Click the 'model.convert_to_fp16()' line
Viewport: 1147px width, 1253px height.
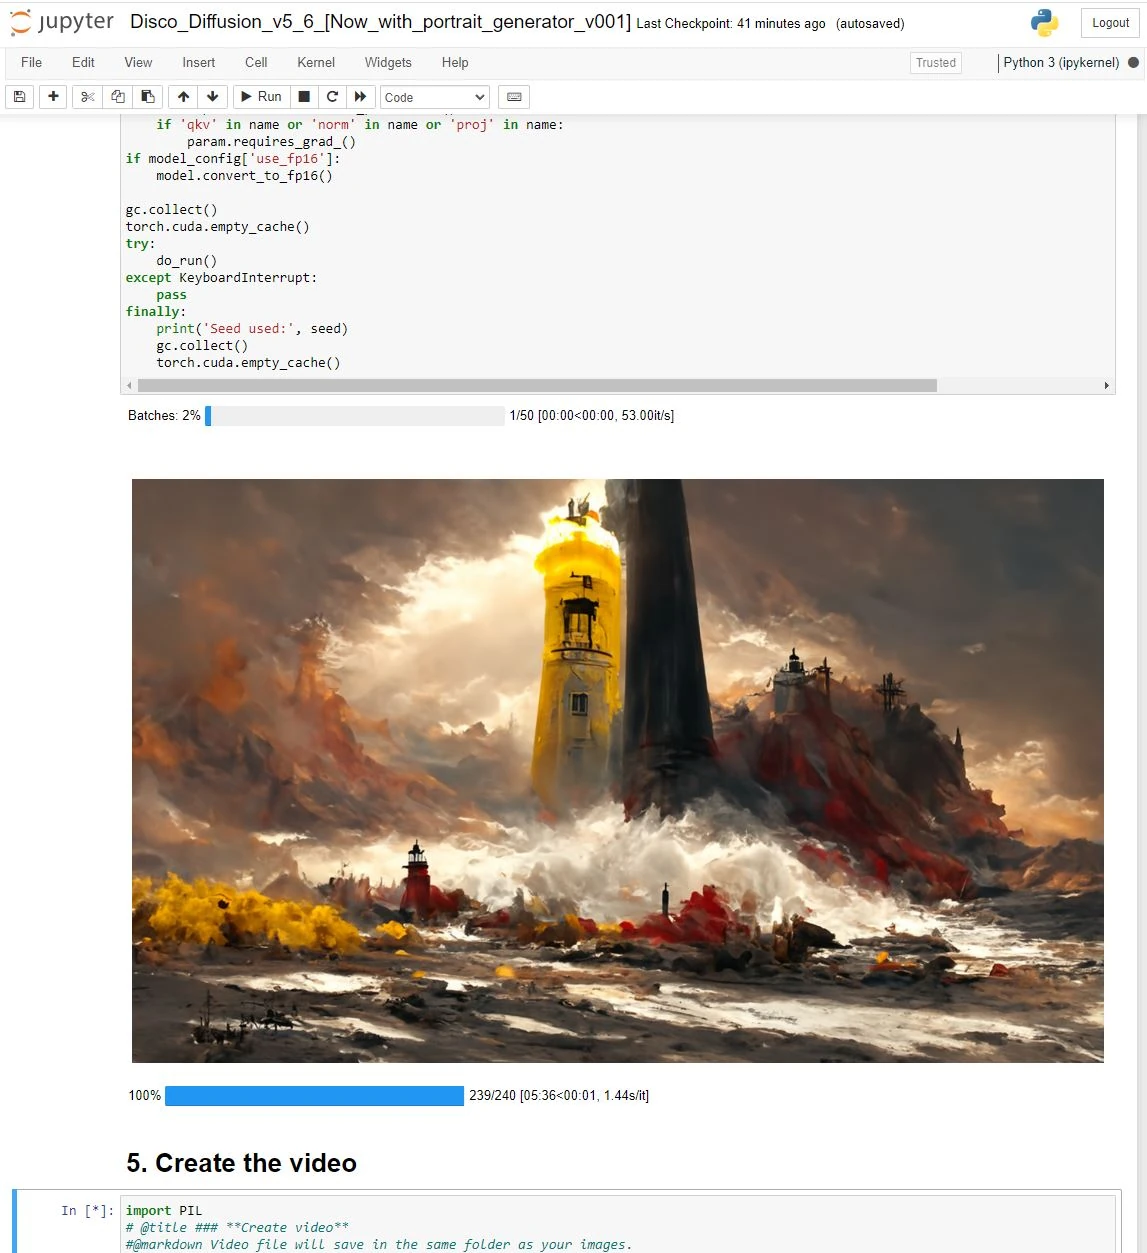click(x=244, y=175)
